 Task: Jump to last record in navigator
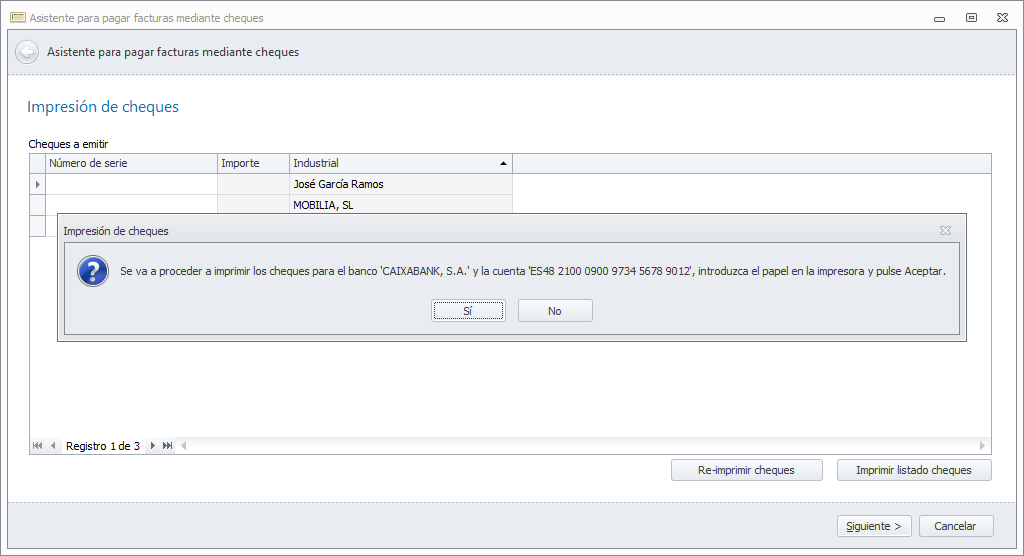(x=167, y=446)
